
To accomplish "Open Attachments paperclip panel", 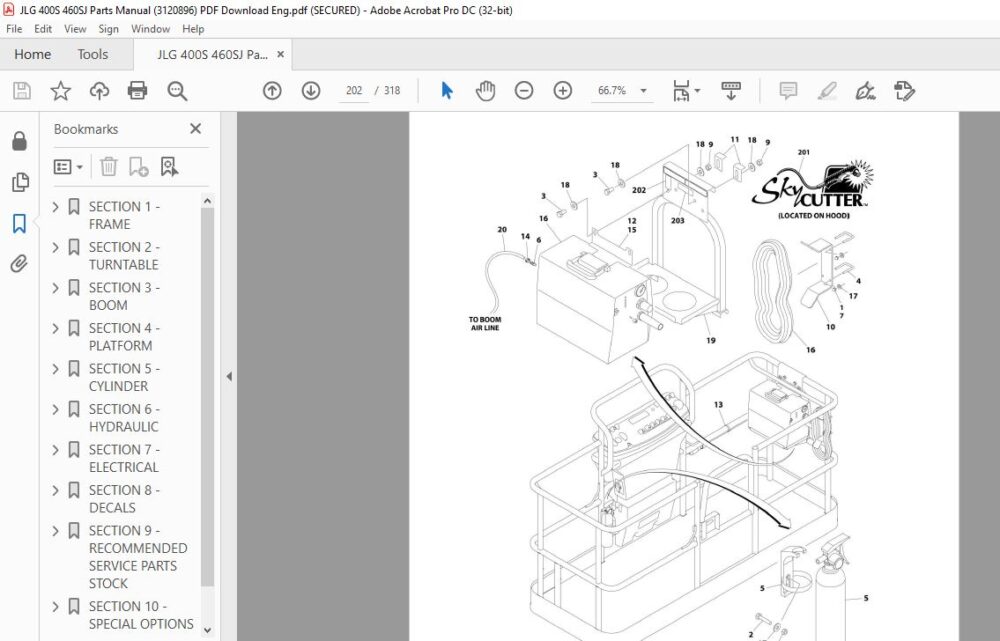I will pos(19,263).
